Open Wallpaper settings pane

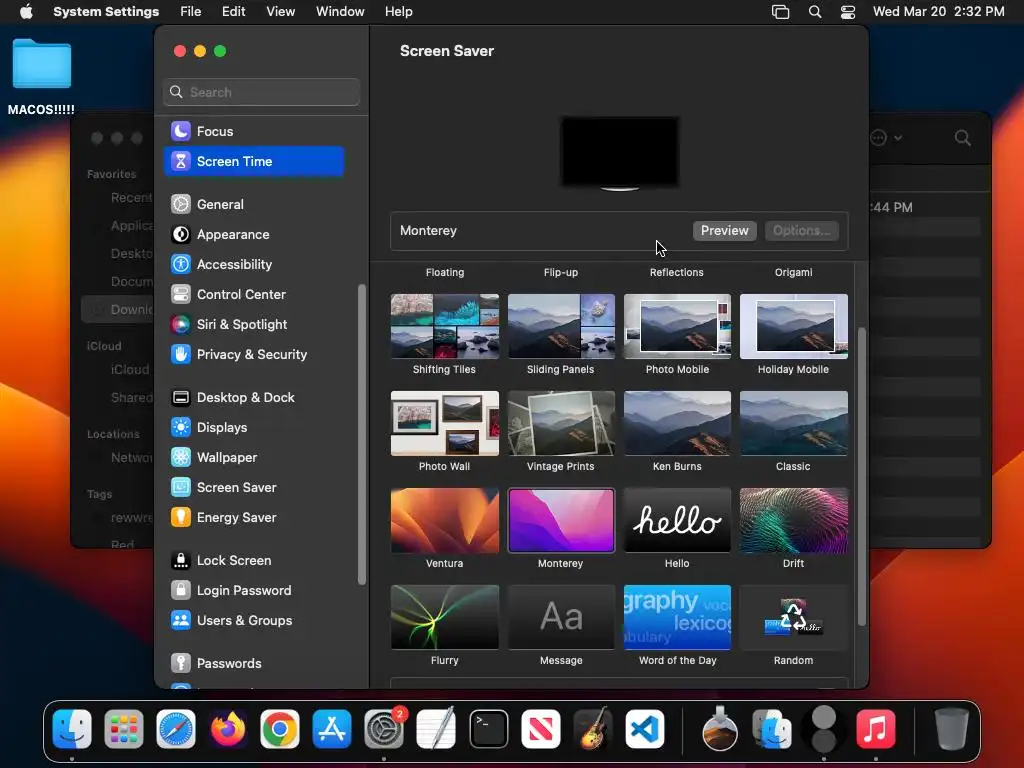point(254,458)
